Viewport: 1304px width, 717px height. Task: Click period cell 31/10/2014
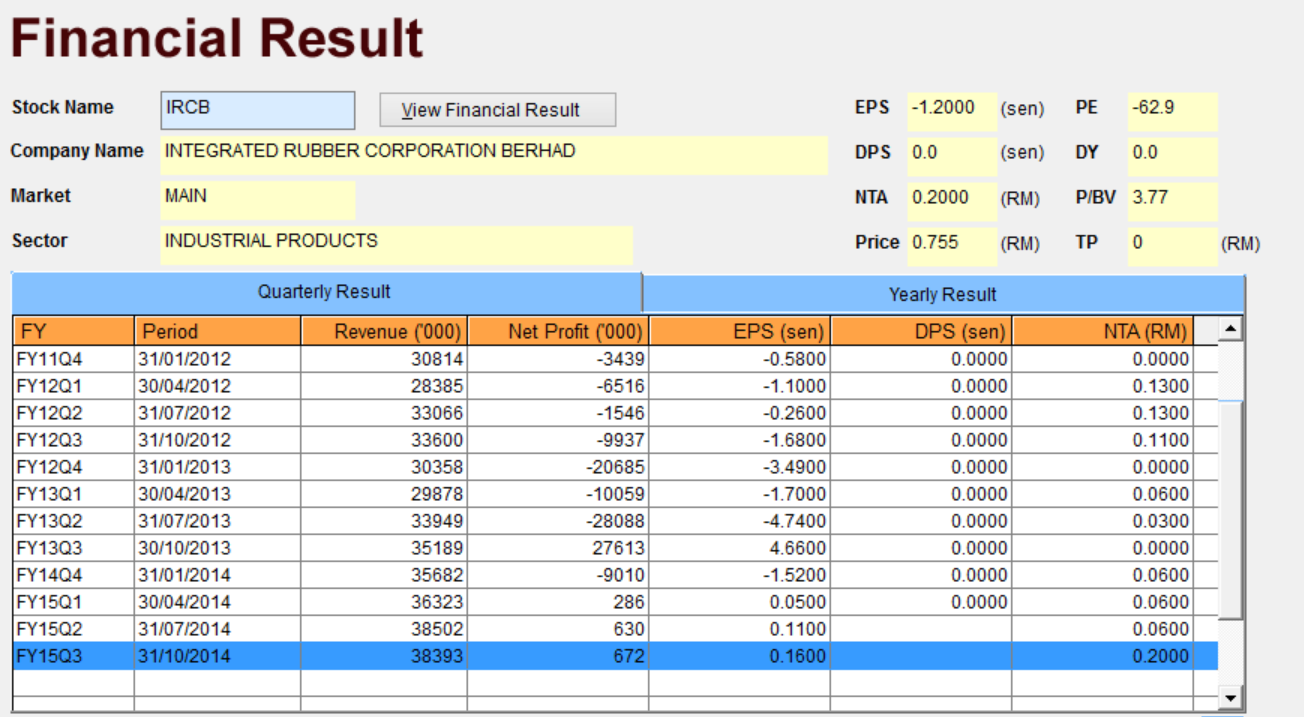point(217,656)
